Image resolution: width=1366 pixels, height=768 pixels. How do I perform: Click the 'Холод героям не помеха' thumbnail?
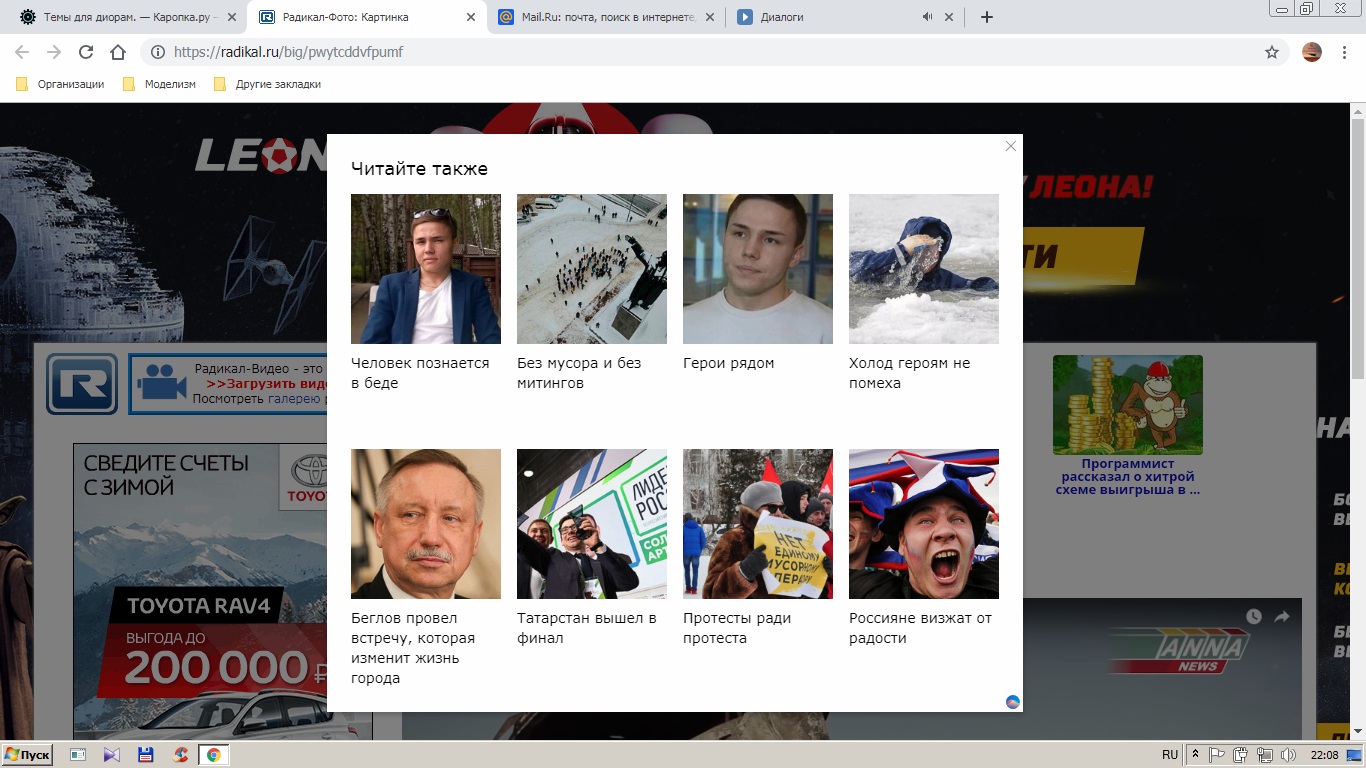coord(923,269)
